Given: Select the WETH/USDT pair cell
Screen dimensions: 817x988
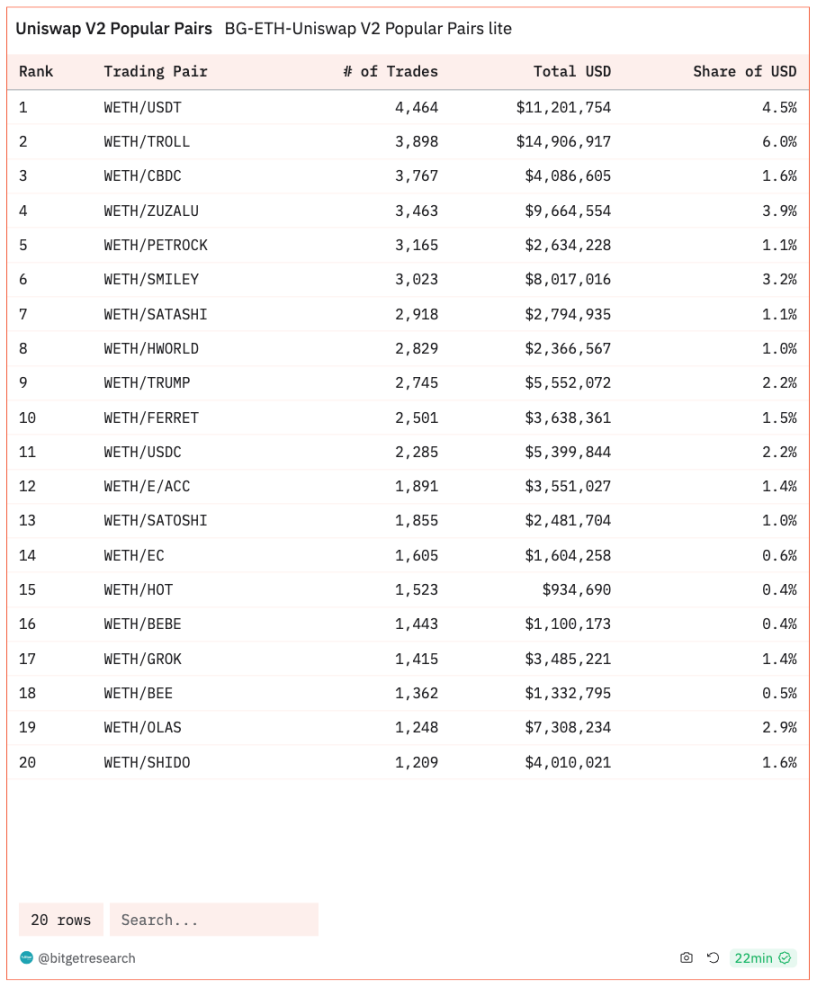Looking at the screenshot, I should coord(142,107).
